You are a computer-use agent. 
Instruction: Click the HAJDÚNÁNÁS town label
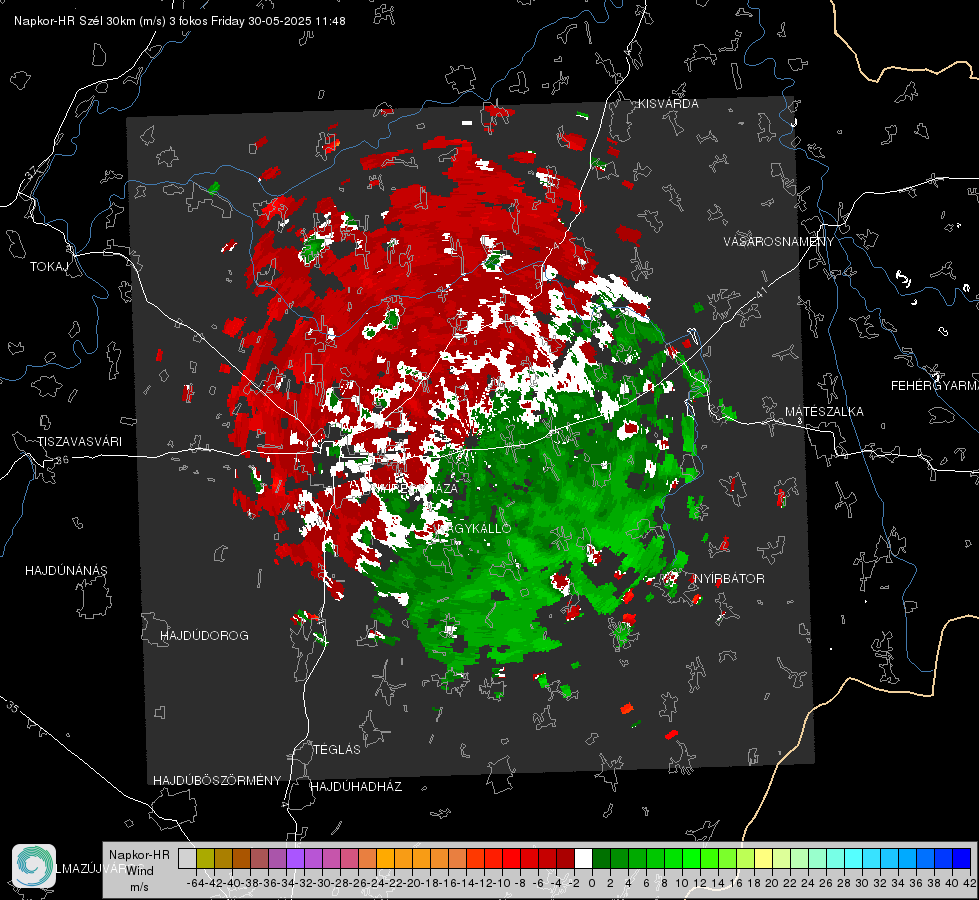tap(66, 571)
